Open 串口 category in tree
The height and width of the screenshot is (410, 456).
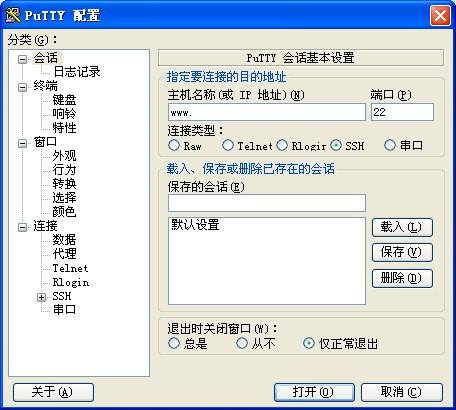[x=64, y=310]
